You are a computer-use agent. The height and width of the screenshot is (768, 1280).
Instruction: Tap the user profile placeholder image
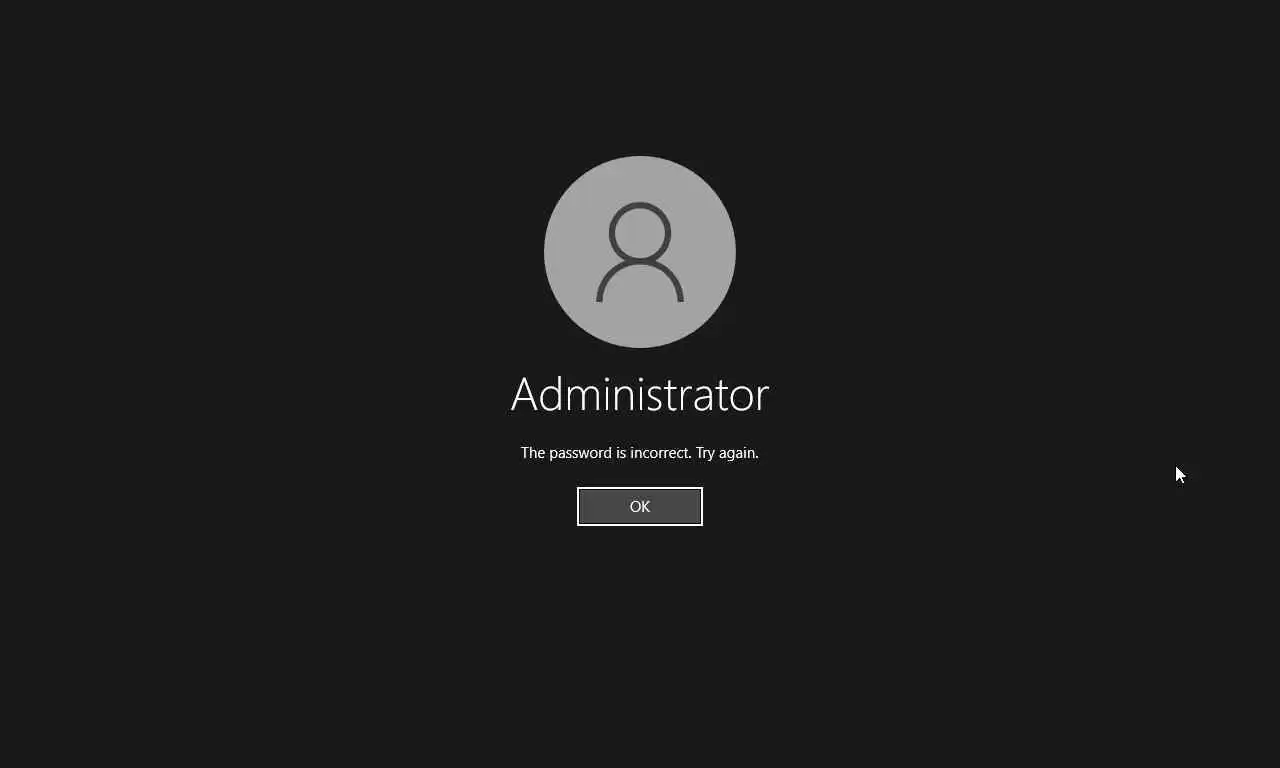coord(640,252)
